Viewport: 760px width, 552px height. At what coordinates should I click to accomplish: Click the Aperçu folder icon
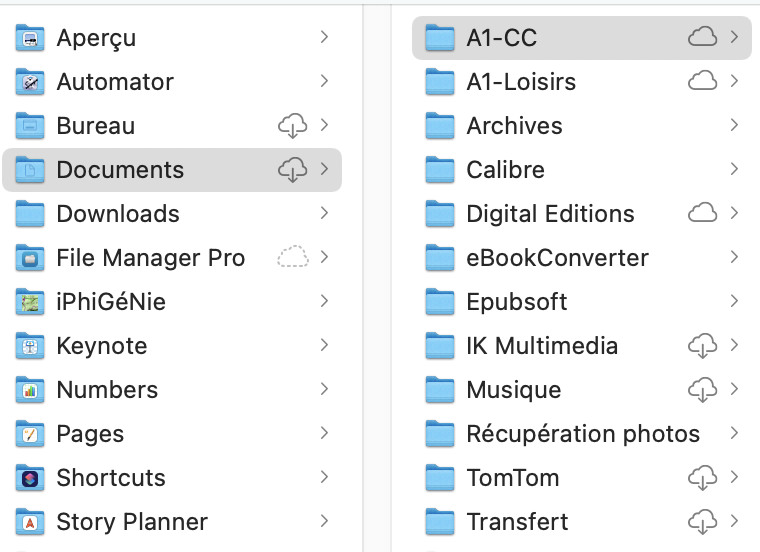tap(31, 38)
